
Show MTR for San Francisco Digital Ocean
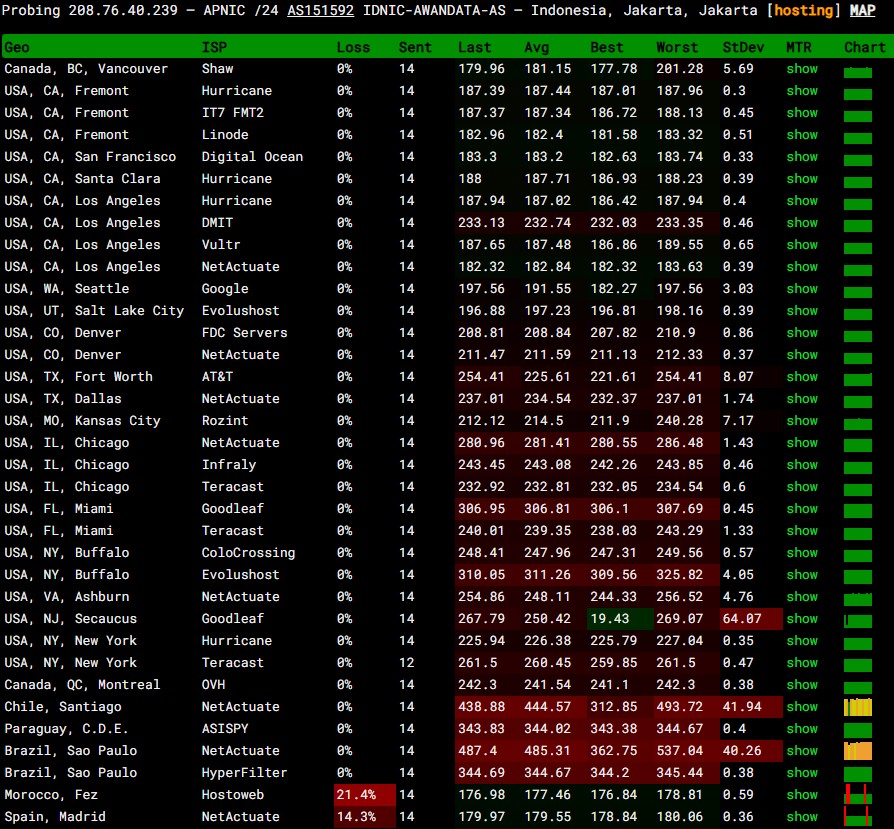pyautogui.click(x=802, y=157)
